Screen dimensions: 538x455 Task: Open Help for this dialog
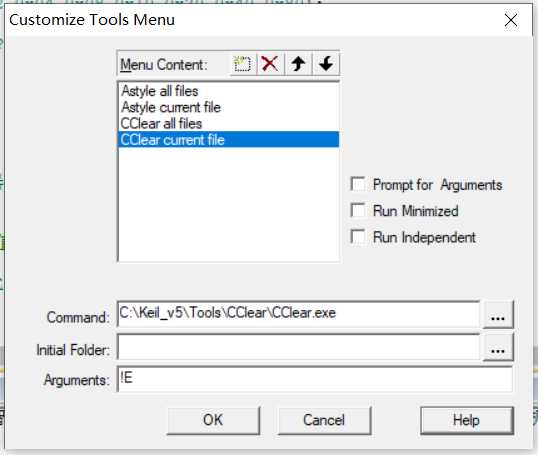(x=467, y=420)
